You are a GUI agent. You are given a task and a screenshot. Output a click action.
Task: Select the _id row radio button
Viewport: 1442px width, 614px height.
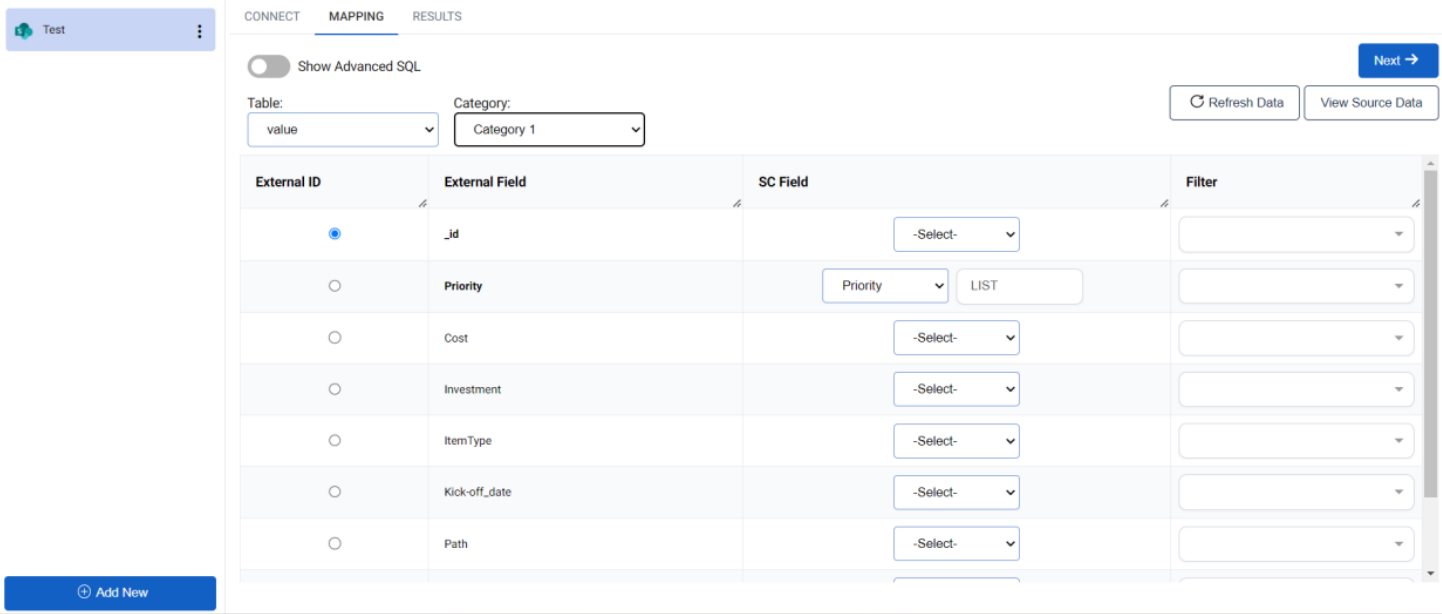(335, 233)
